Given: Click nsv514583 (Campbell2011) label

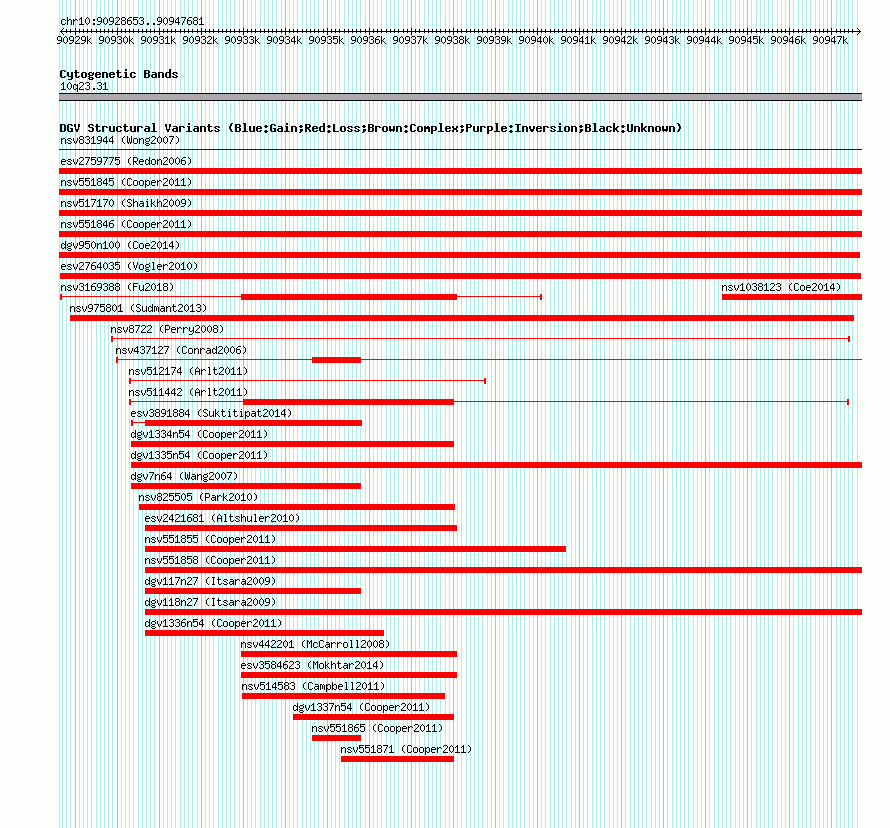Looking at the screenshot, I should tap(313, 686).
